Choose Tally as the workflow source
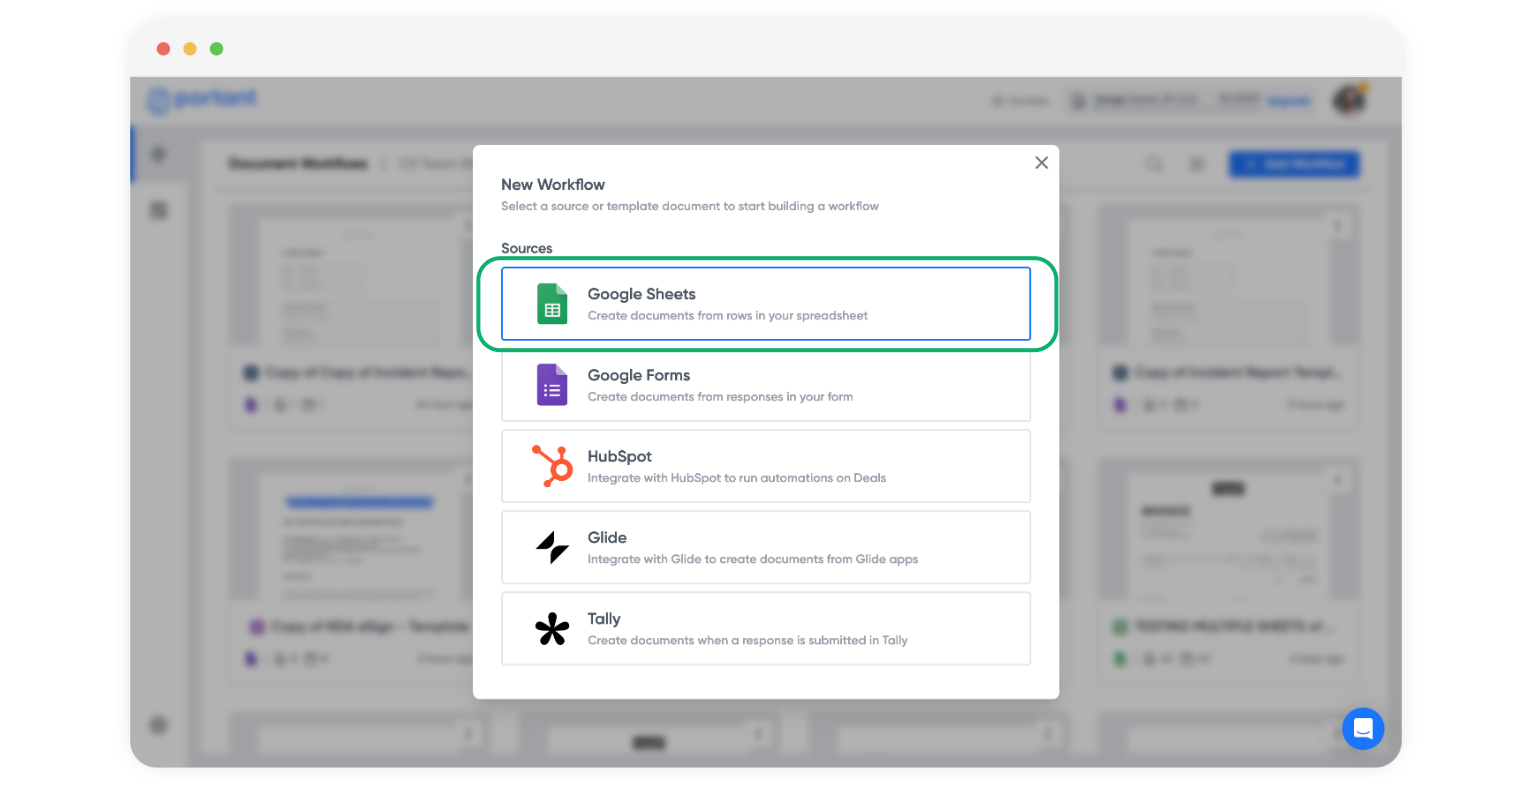Screen dimensions: 1532x788 tap(765, 629)
